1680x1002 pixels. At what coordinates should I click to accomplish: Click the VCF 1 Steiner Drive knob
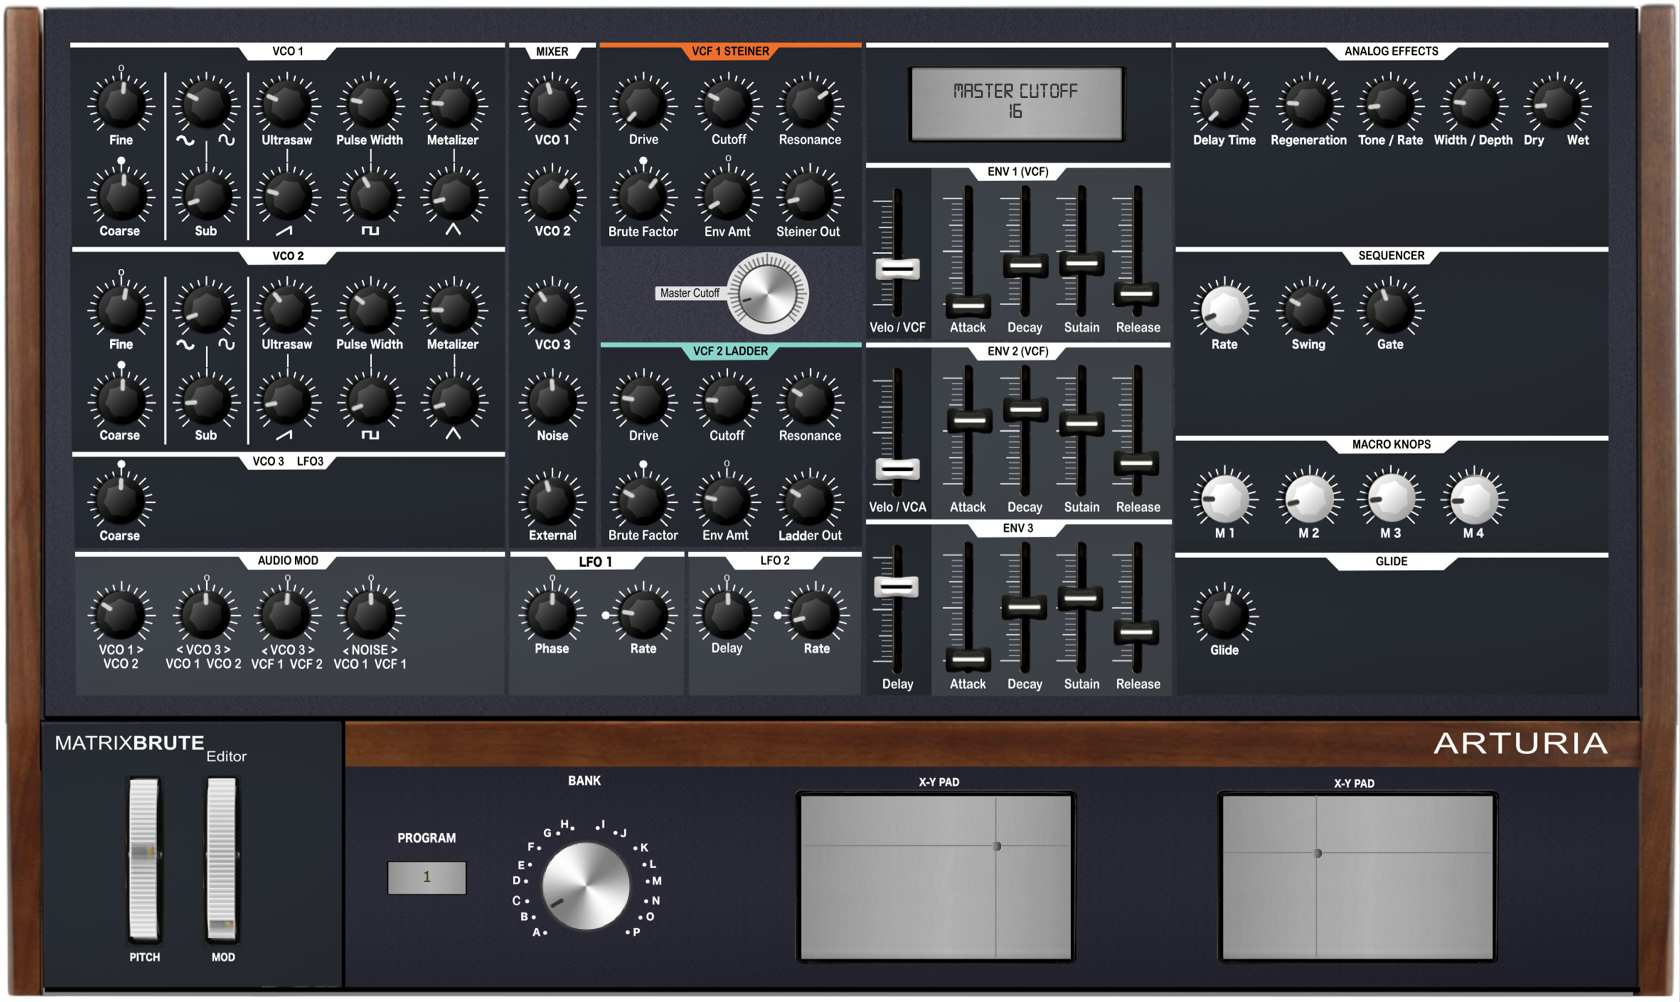pyautogui.click(x=643, y=103)
